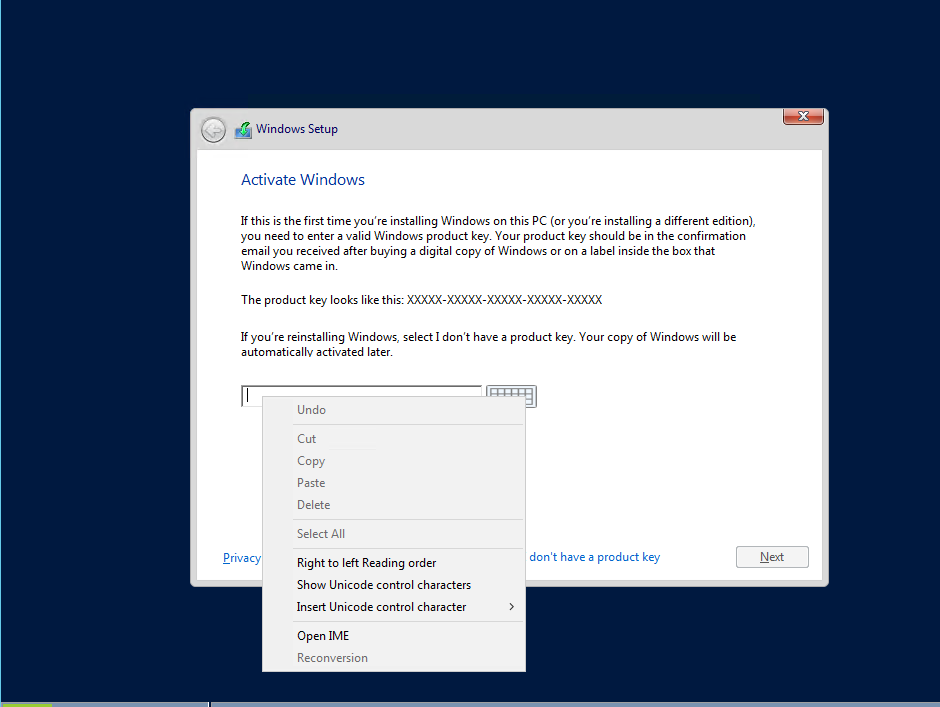The height and width of the screenshot is (707, 940).
Task: Choose Copy from the context menu
Action: (x=394, y=461)
